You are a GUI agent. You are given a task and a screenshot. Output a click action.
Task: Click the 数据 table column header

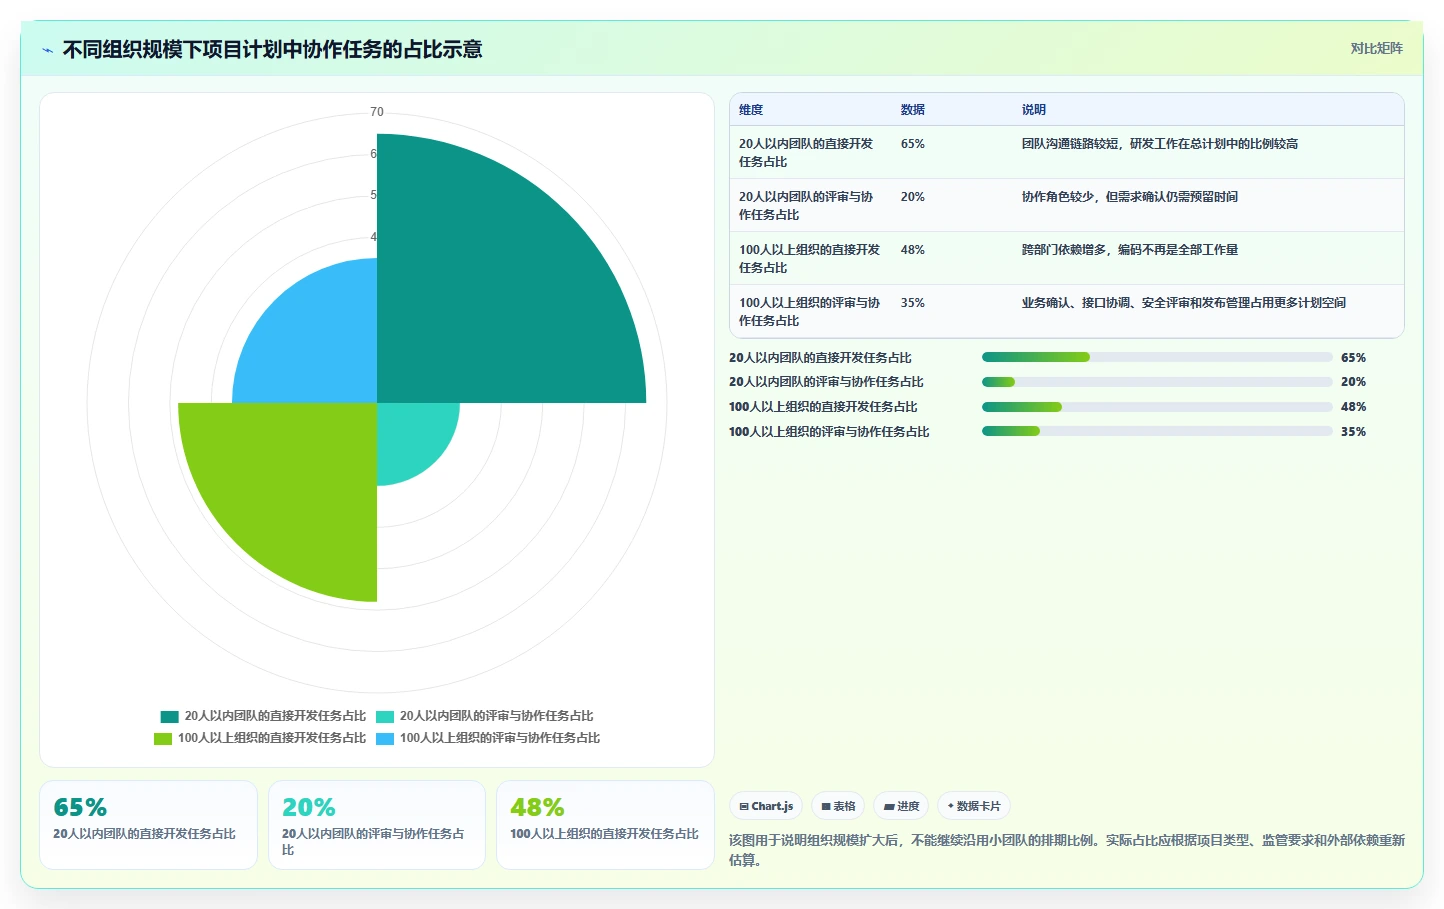[912, 110]
